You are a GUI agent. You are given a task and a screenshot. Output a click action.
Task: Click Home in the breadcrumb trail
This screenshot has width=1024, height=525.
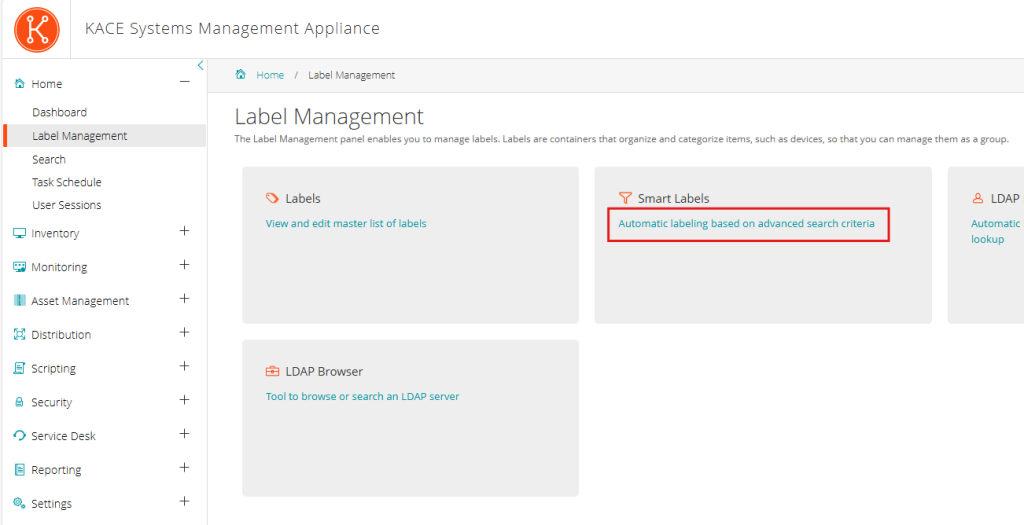pos(269,75)
